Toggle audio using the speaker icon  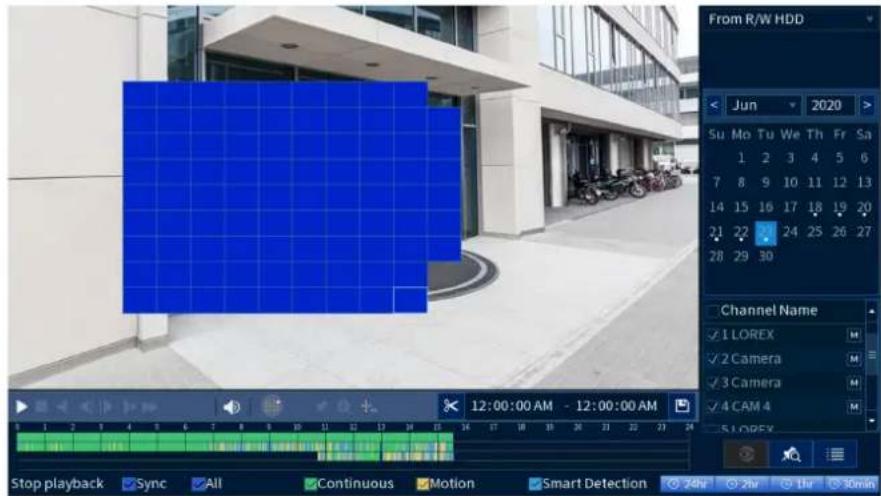[x=231, y=407]
